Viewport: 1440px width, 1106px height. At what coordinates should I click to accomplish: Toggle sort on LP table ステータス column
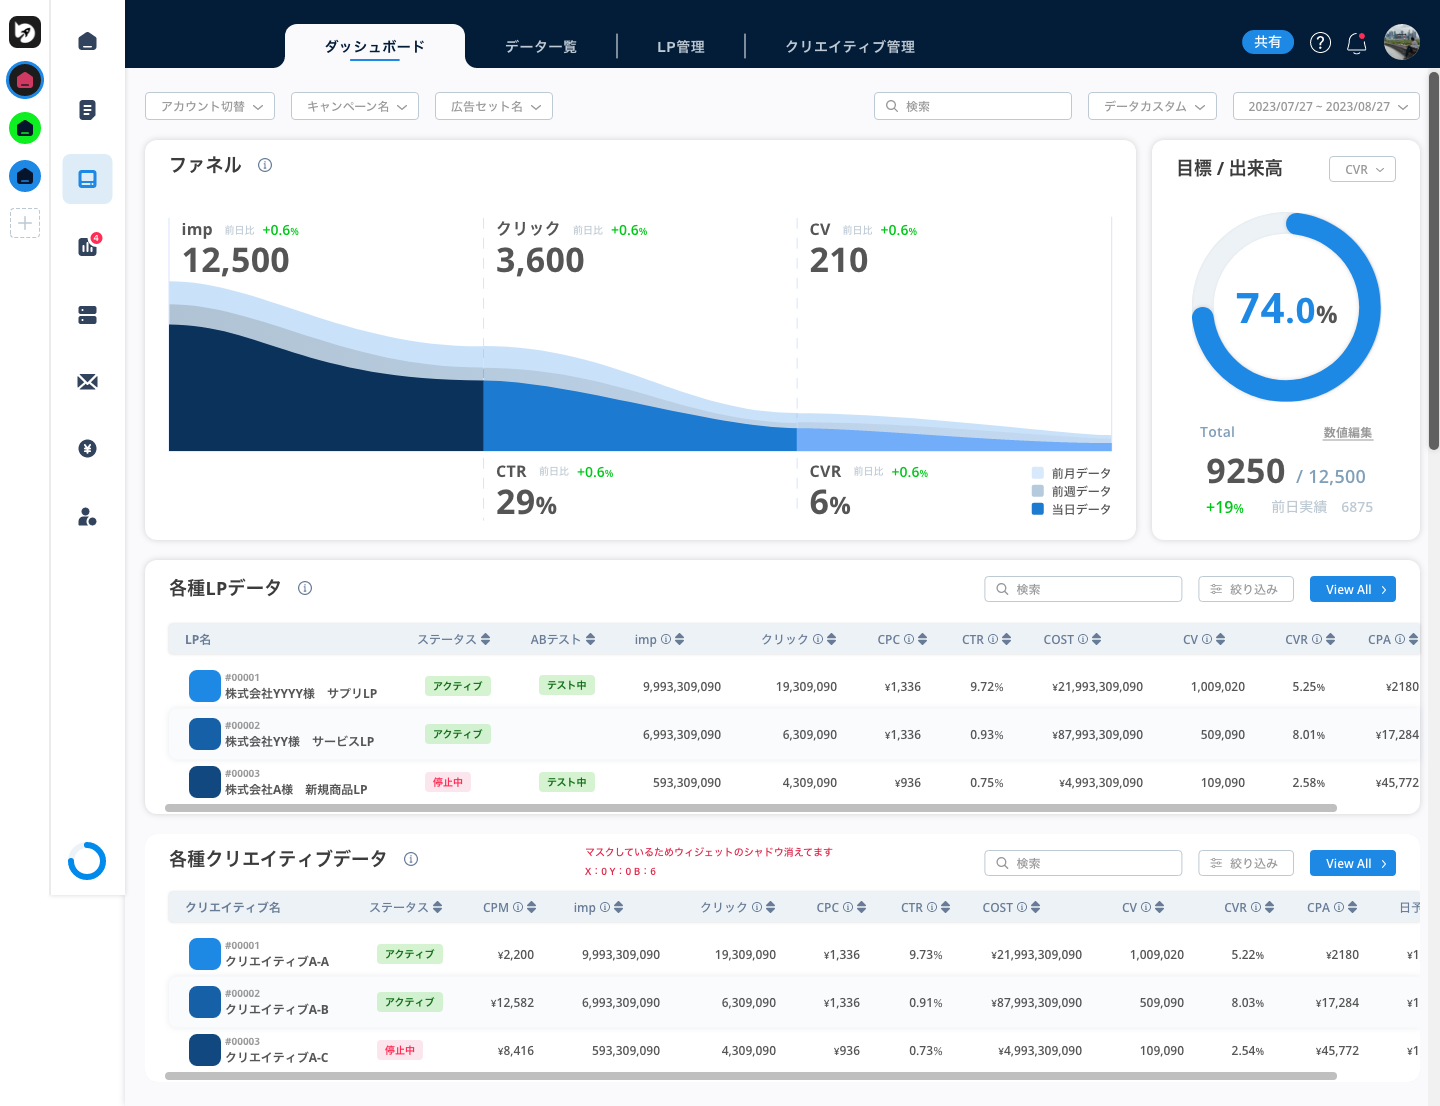[485, 640]
